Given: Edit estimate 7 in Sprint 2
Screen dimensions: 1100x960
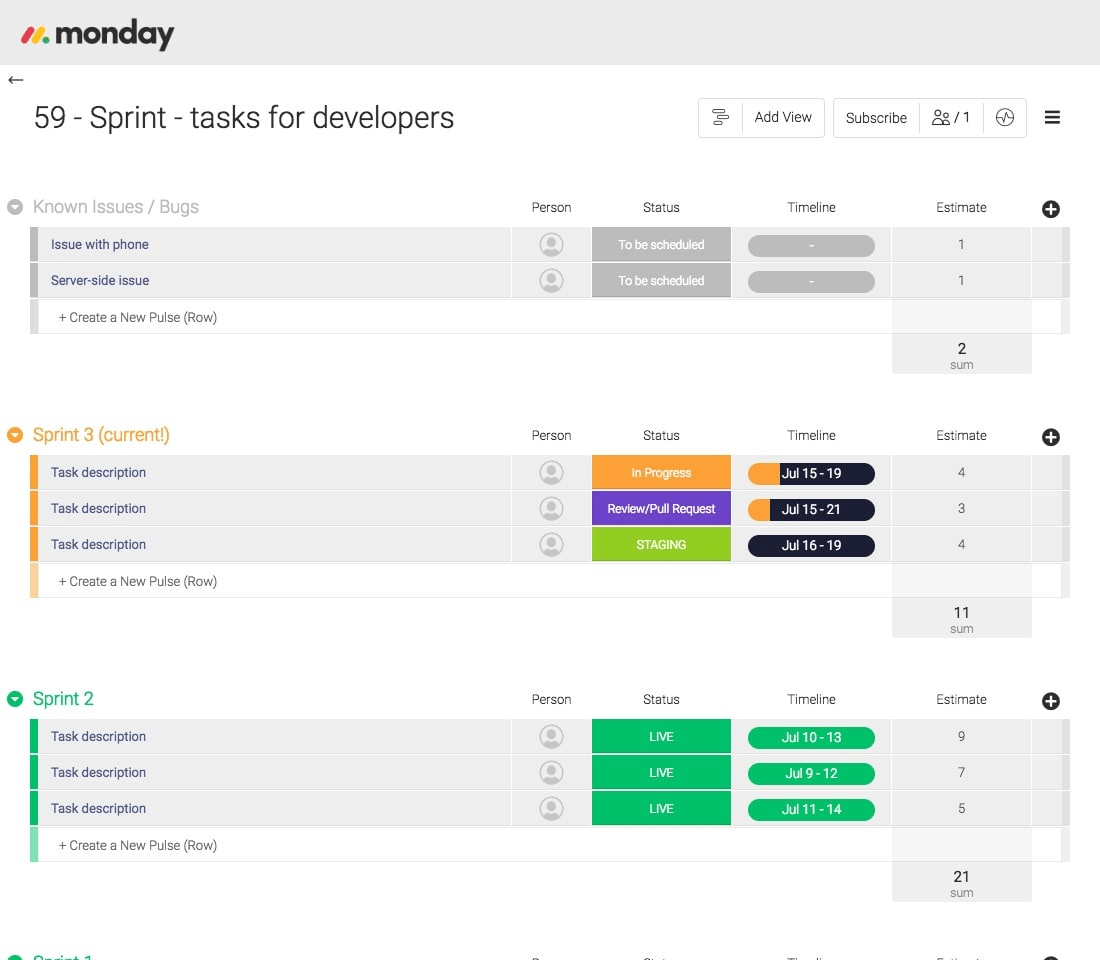Looking at the screenshot, I should tap(961, 772).
